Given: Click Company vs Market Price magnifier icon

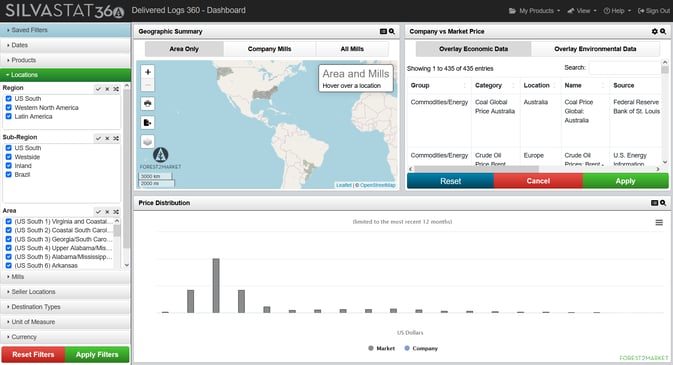Looking at the screenshot, I should (x=663, y=31).
